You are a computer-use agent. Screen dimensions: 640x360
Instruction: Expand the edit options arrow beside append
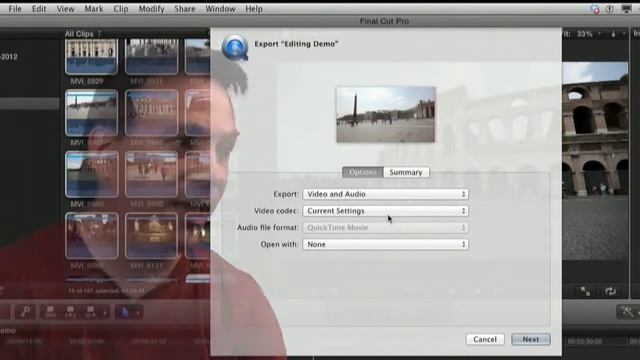105,313
